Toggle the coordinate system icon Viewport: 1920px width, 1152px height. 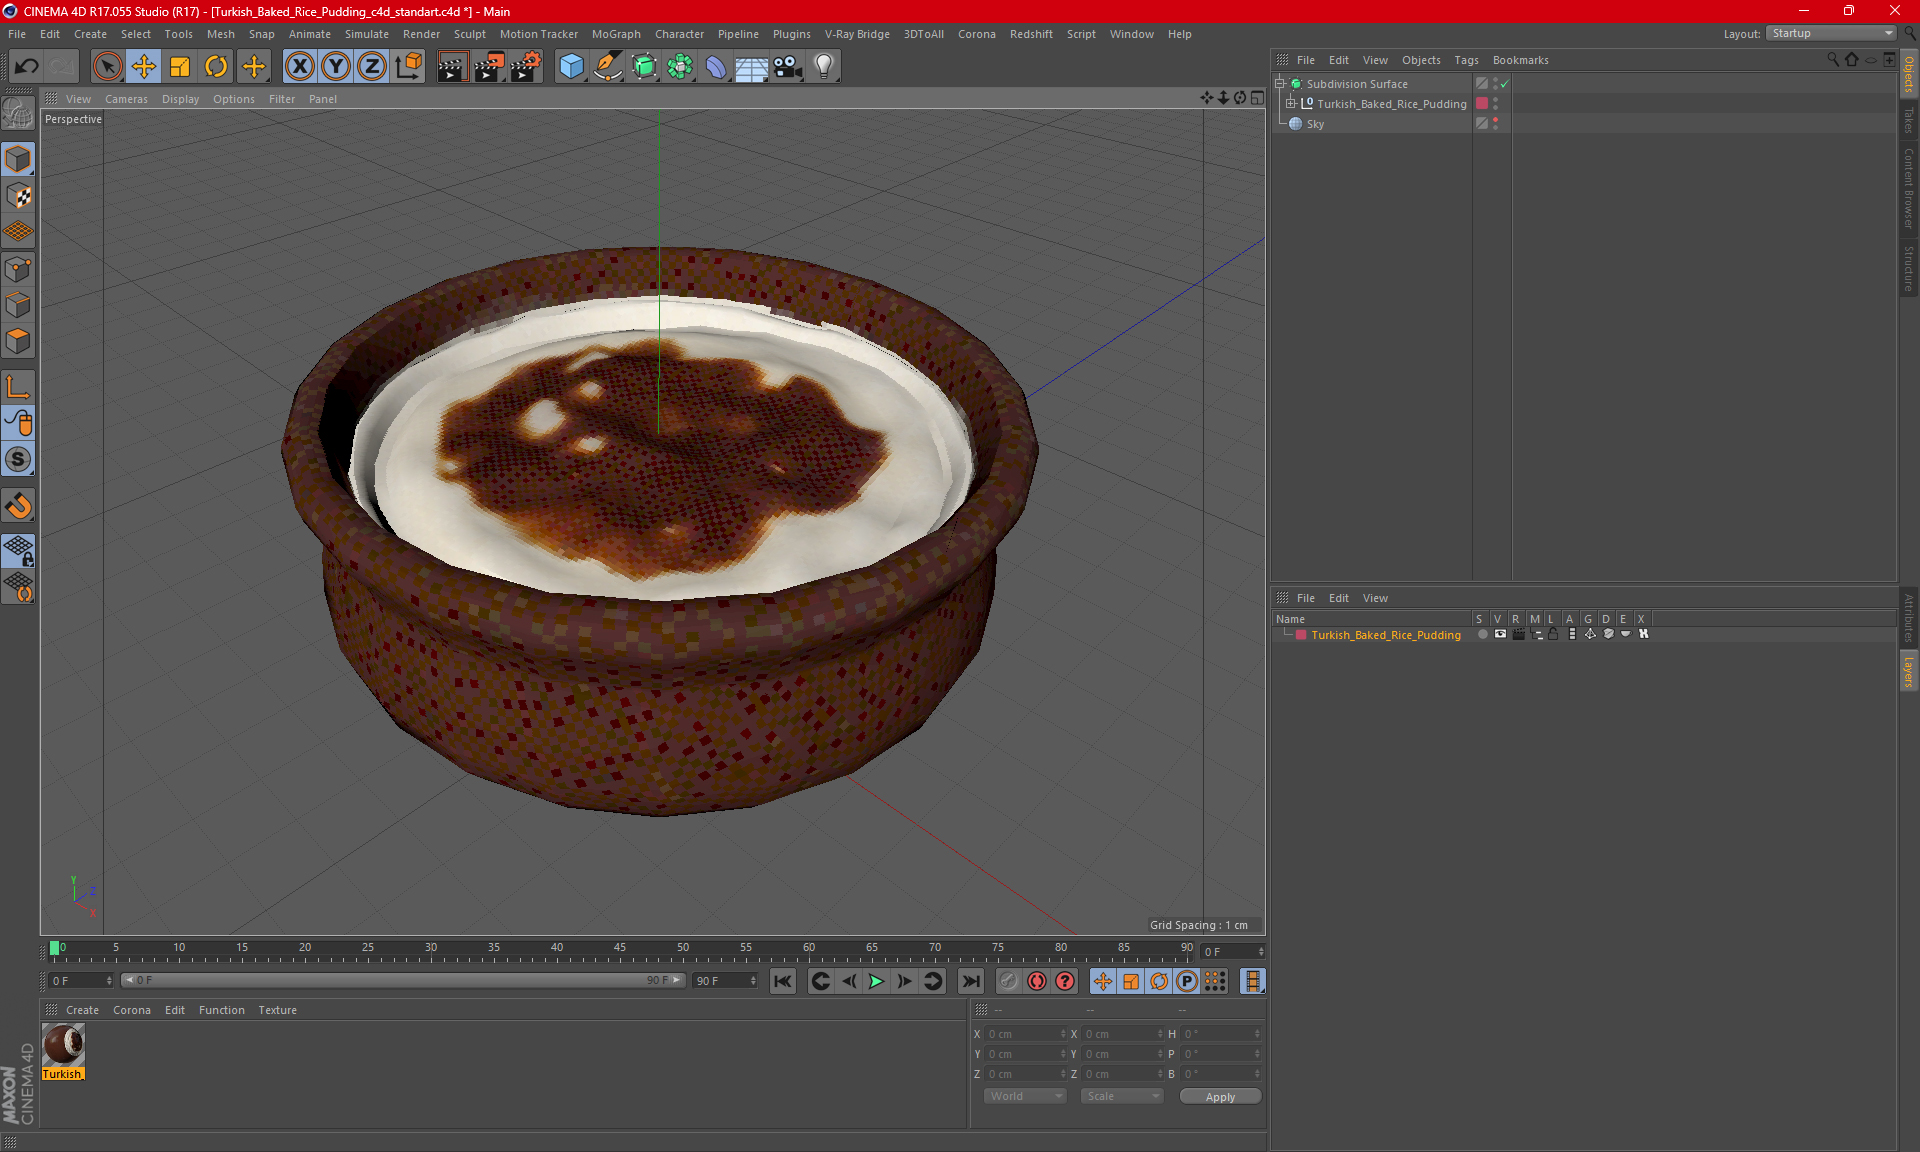[x=408, y=67]
